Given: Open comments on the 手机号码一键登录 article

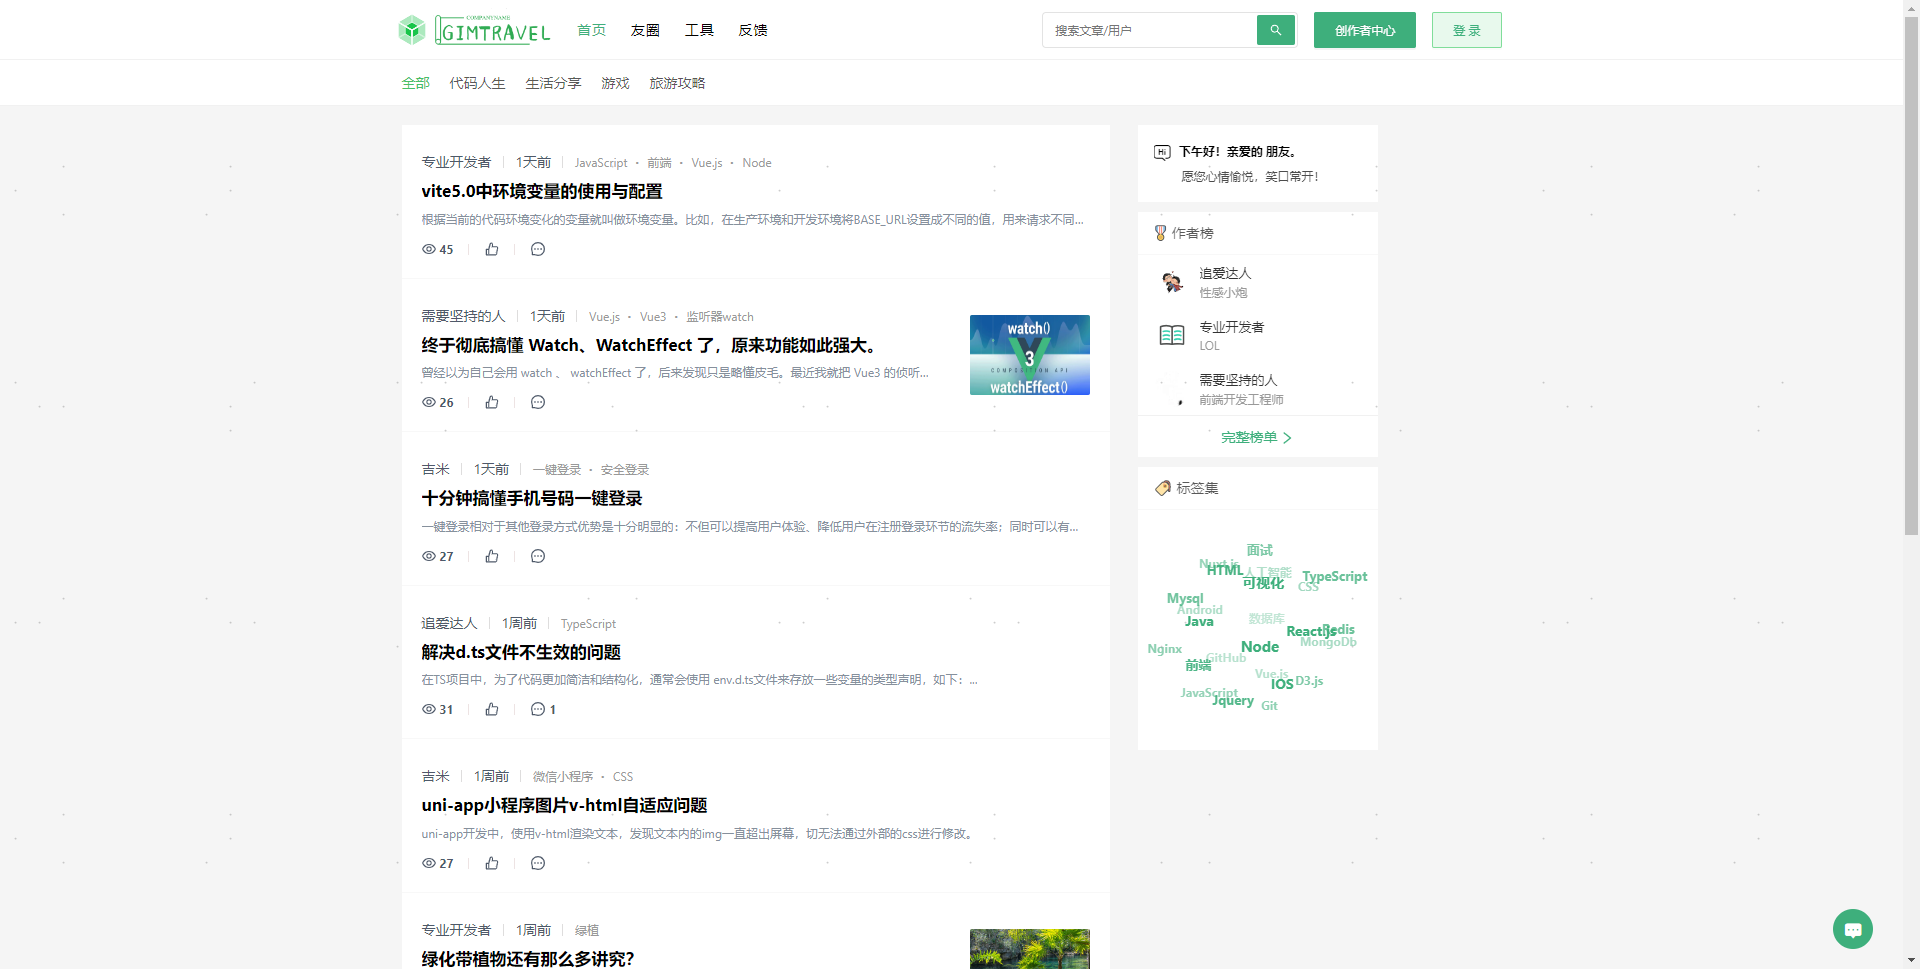Looking at the screenshot, I should coord(538,556).
